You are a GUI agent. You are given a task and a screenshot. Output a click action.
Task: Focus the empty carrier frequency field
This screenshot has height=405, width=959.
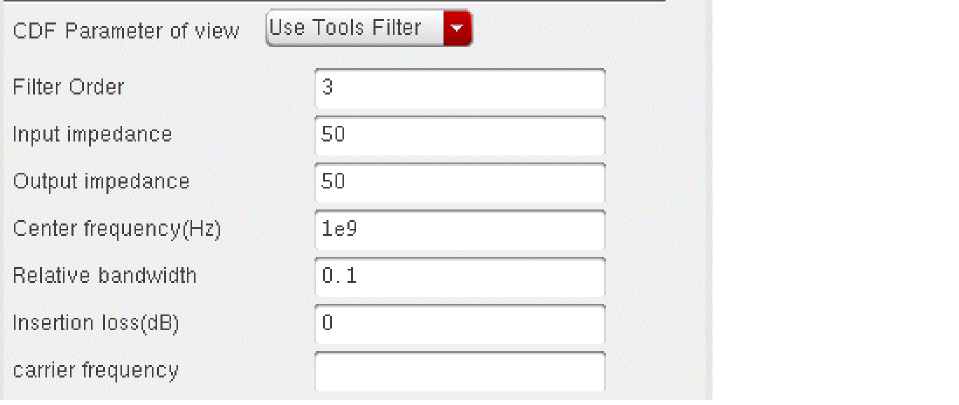point(459,371)
